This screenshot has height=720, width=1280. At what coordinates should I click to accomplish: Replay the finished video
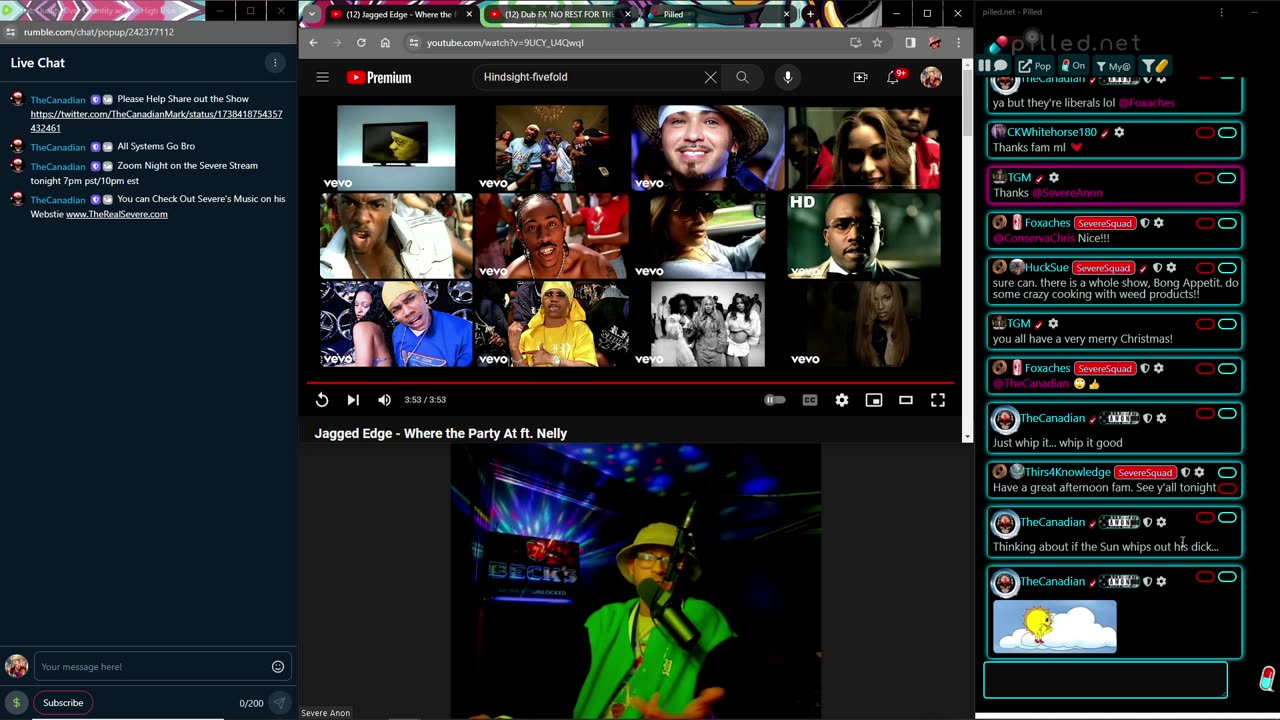(x=322, y=400)
